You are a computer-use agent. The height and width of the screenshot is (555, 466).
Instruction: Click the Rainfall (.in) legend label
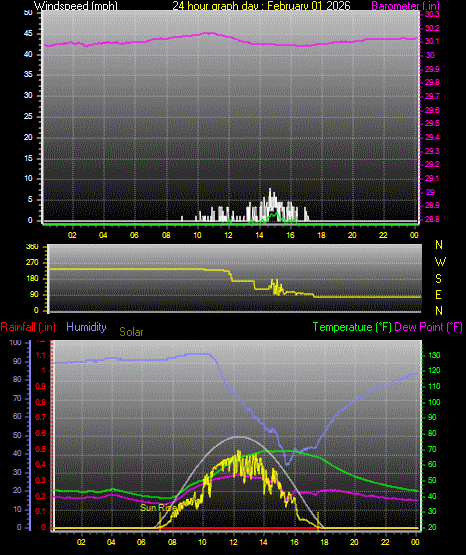coord(28,327)
